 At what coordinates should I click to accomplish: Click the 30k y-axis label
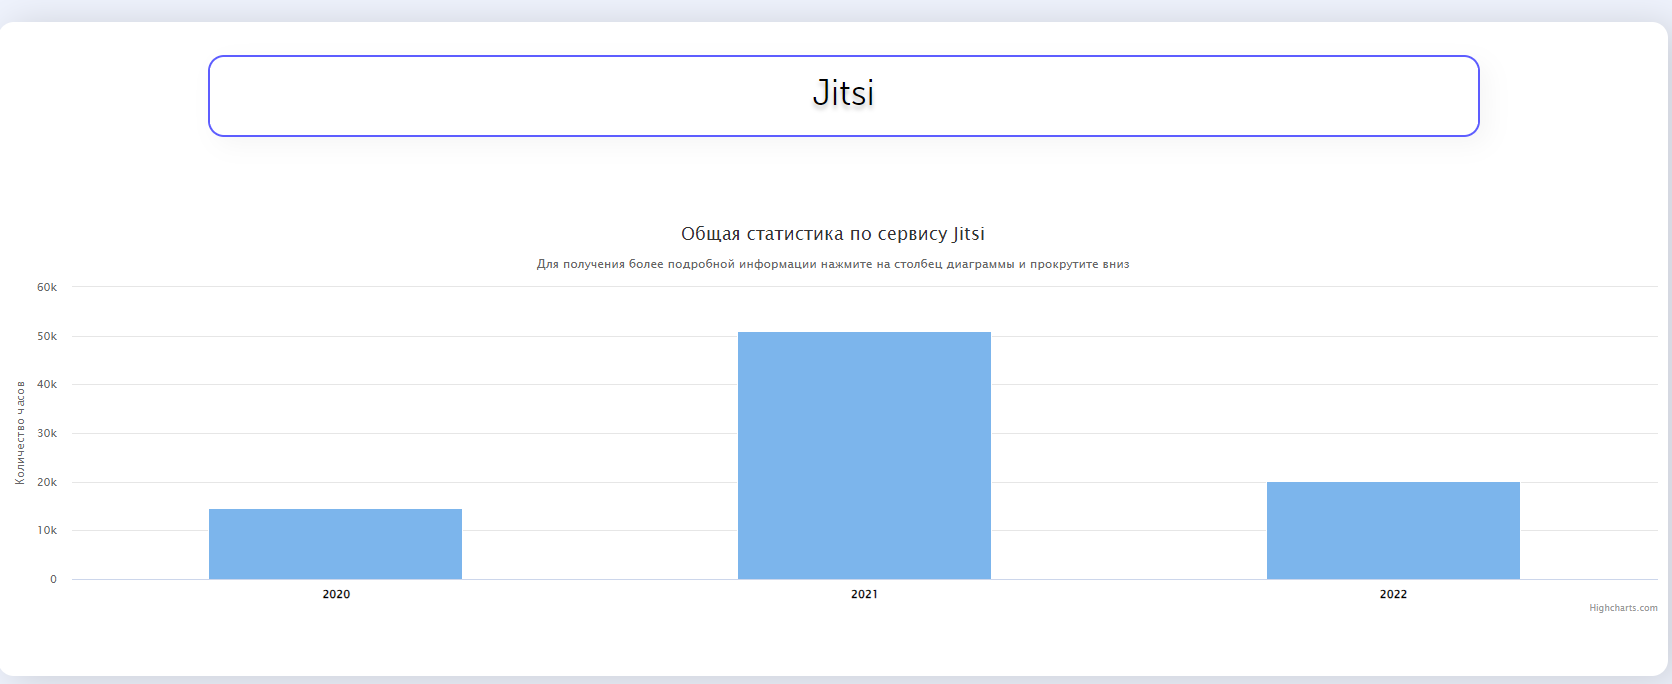[x=47, y=433]
